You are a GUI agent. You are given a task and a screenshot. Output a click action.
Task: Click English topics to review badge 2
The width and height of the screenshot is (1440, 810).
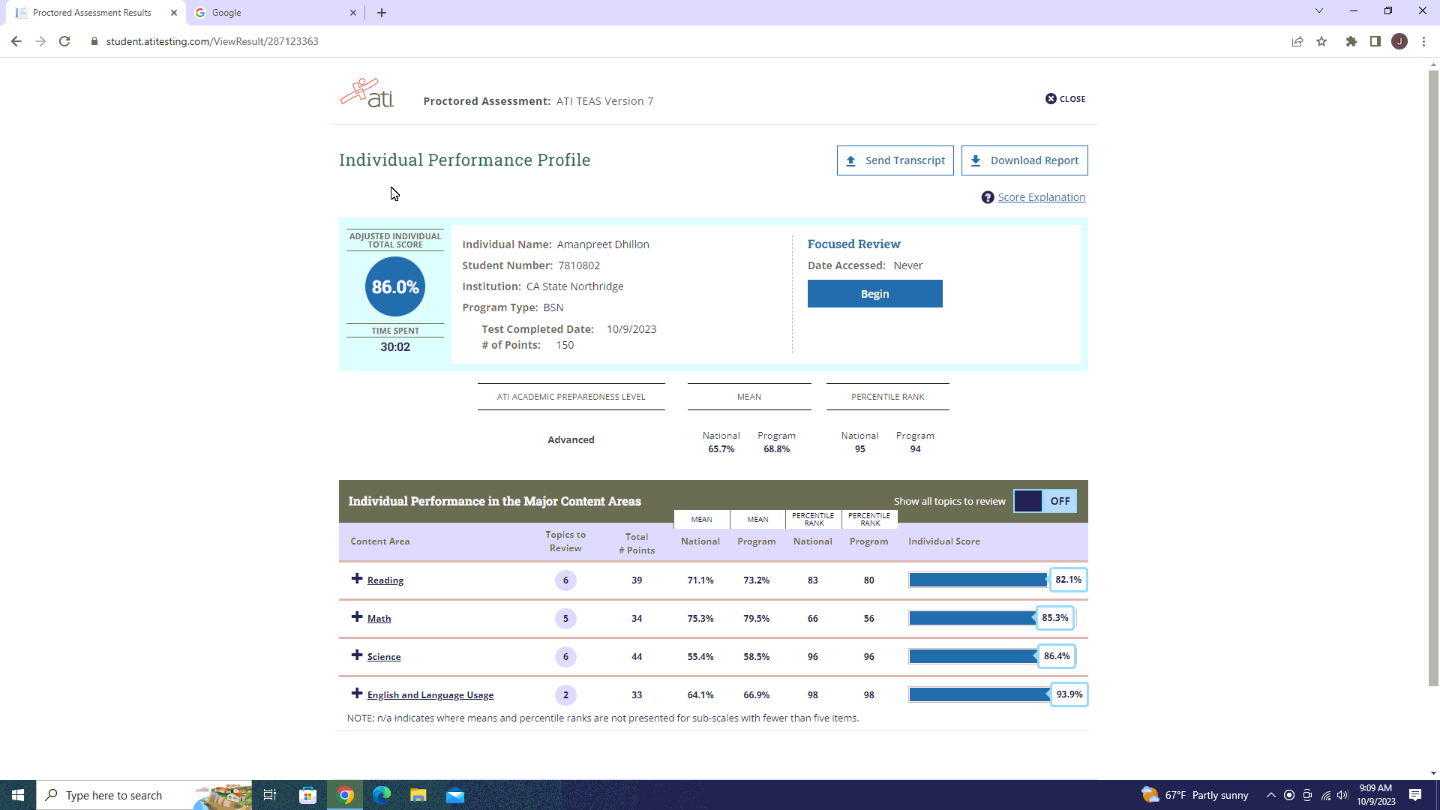565,695
